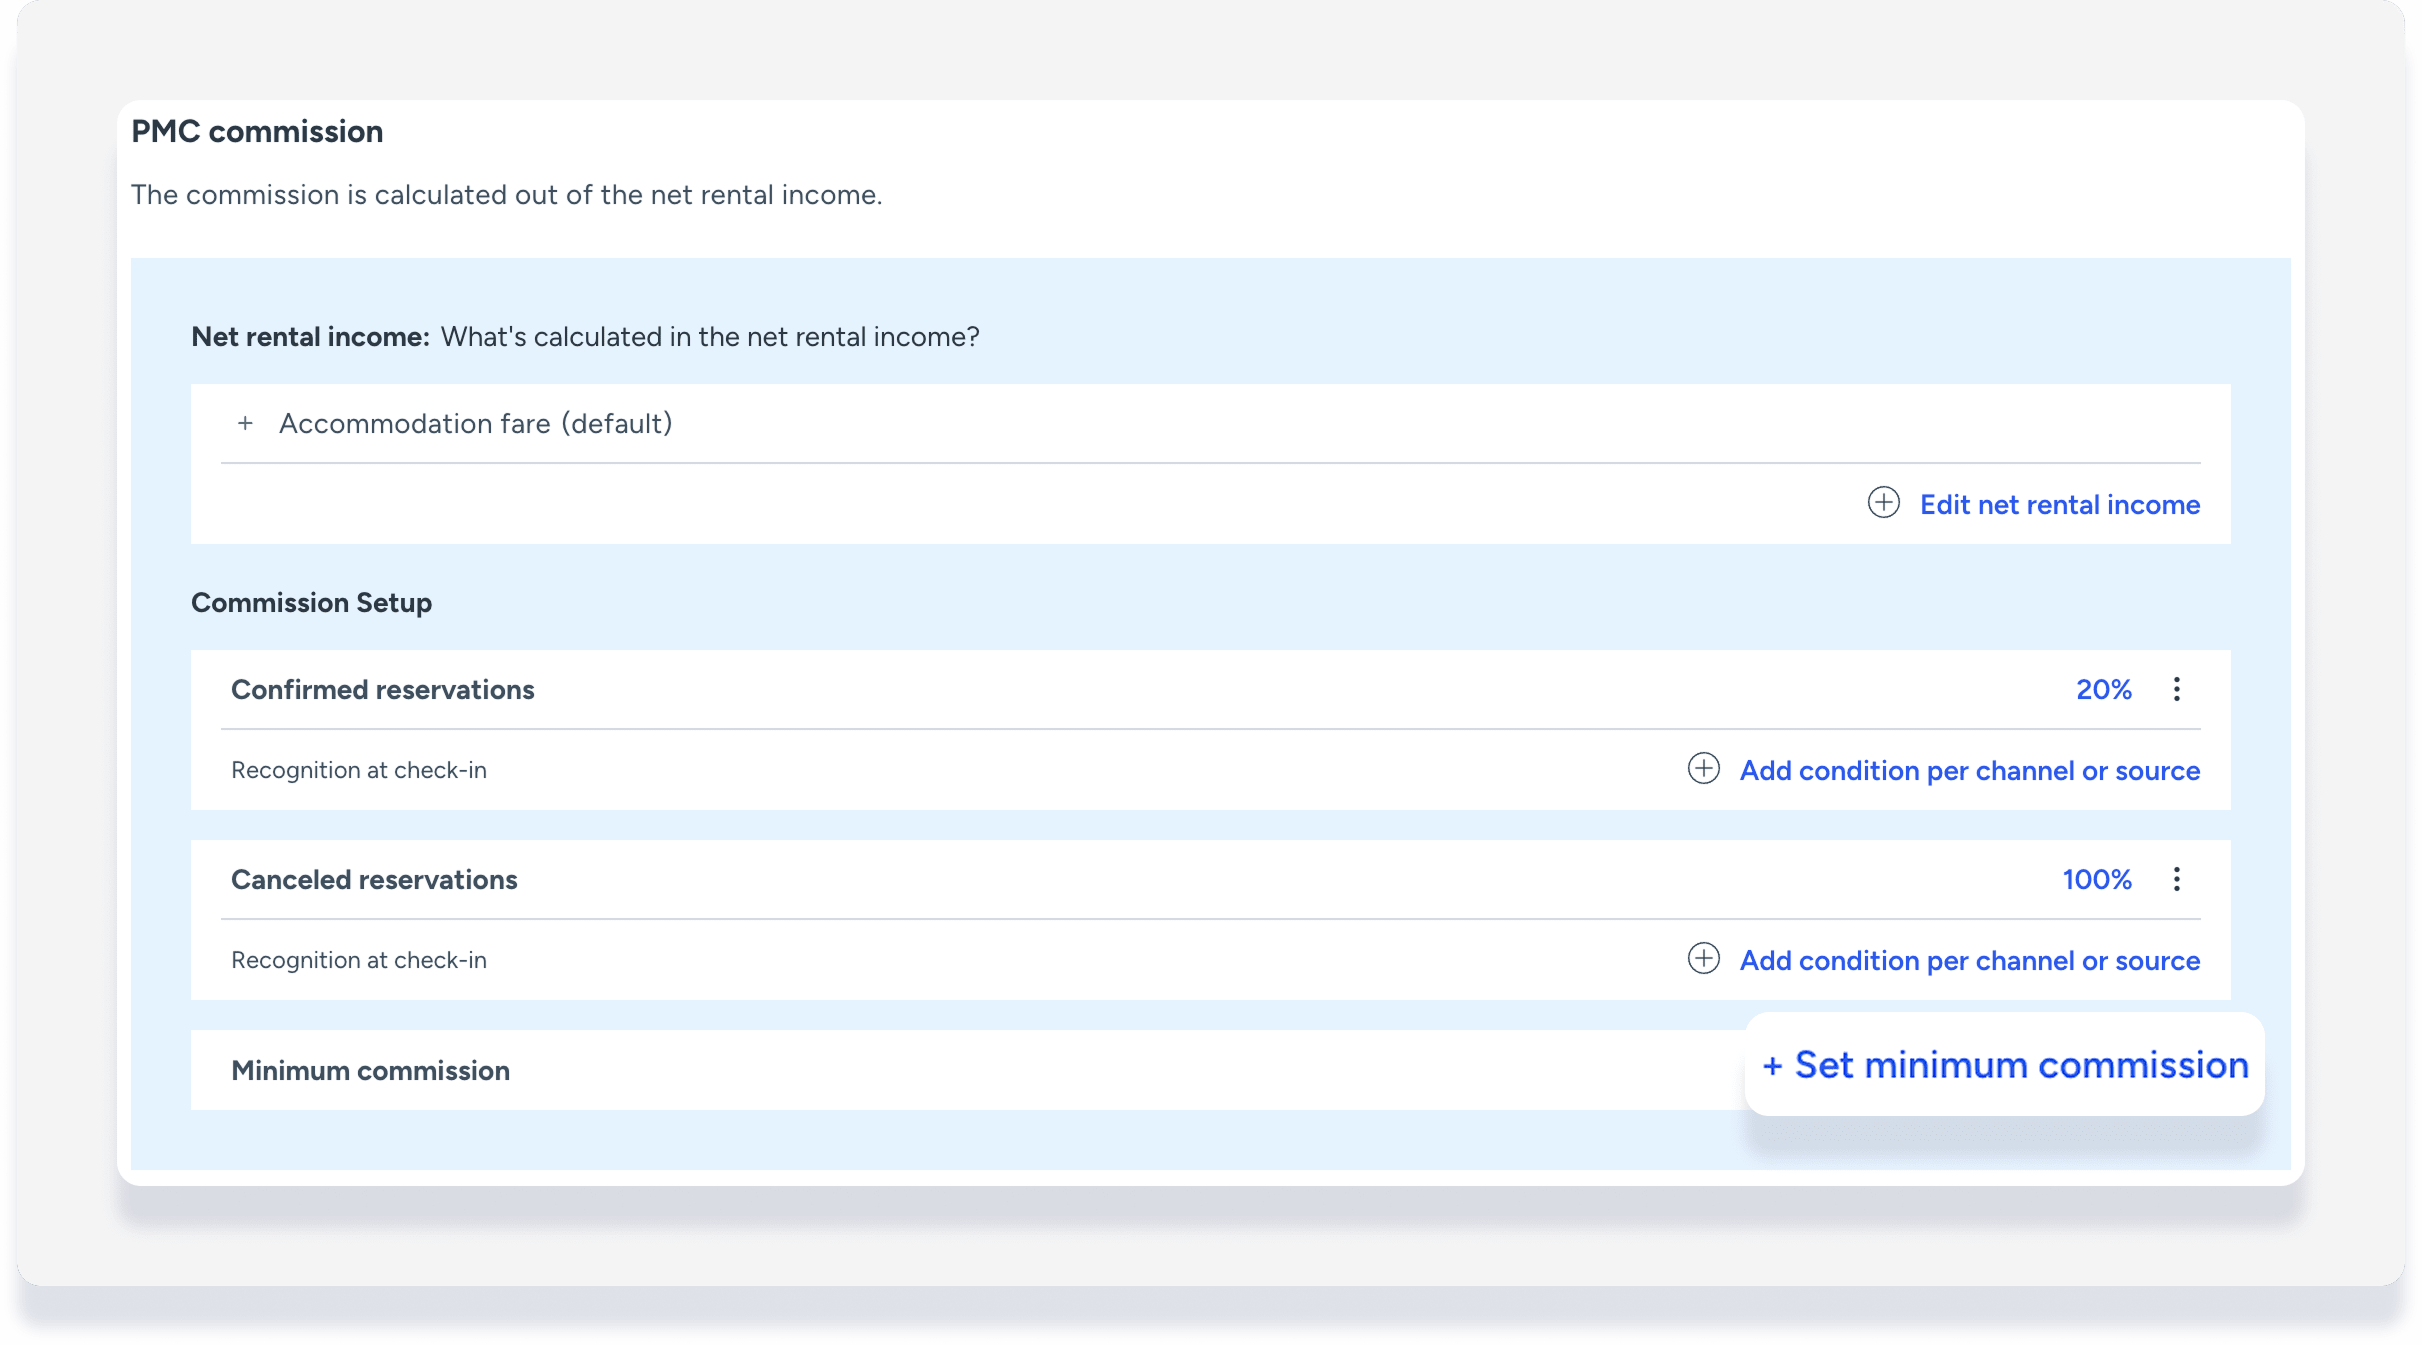The width and height of the screenshot is (2422, 1345).
Task: Click Recognition at check-in under Confirmed reservations
Action: 358,770
